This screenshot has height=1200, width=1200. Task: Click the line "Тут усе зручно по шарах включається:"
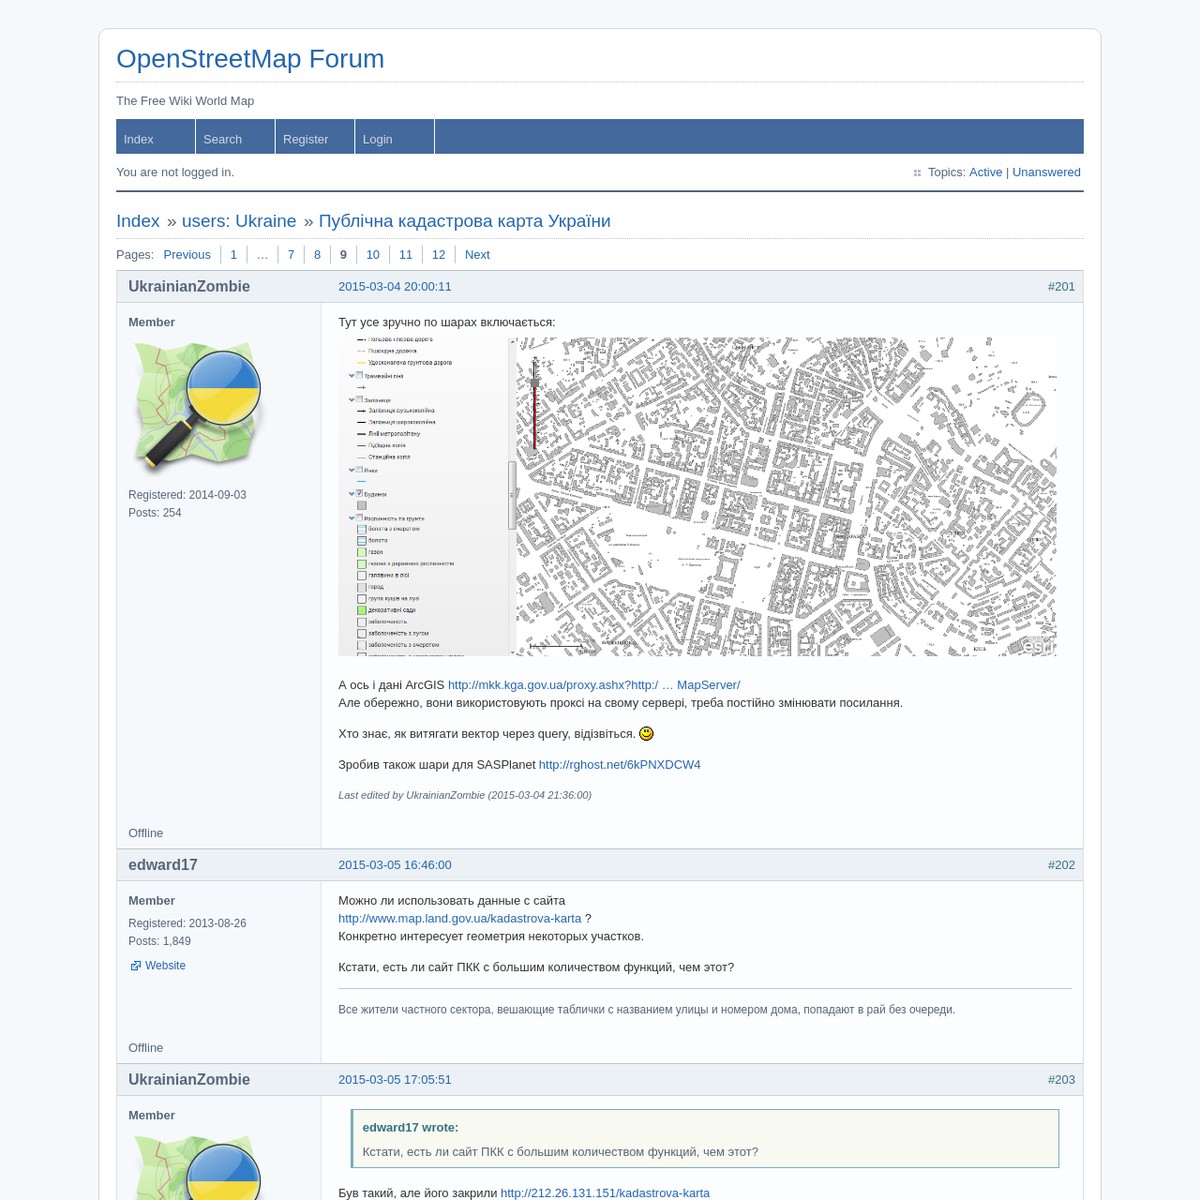[447, 322]
